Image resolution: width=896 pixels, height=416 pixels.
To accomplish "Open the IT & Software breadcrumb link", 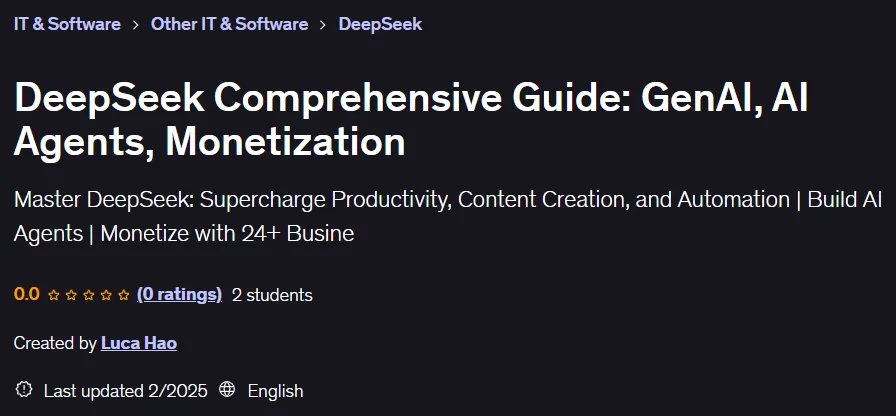I will pyautogui.click(x=67, y=24).
